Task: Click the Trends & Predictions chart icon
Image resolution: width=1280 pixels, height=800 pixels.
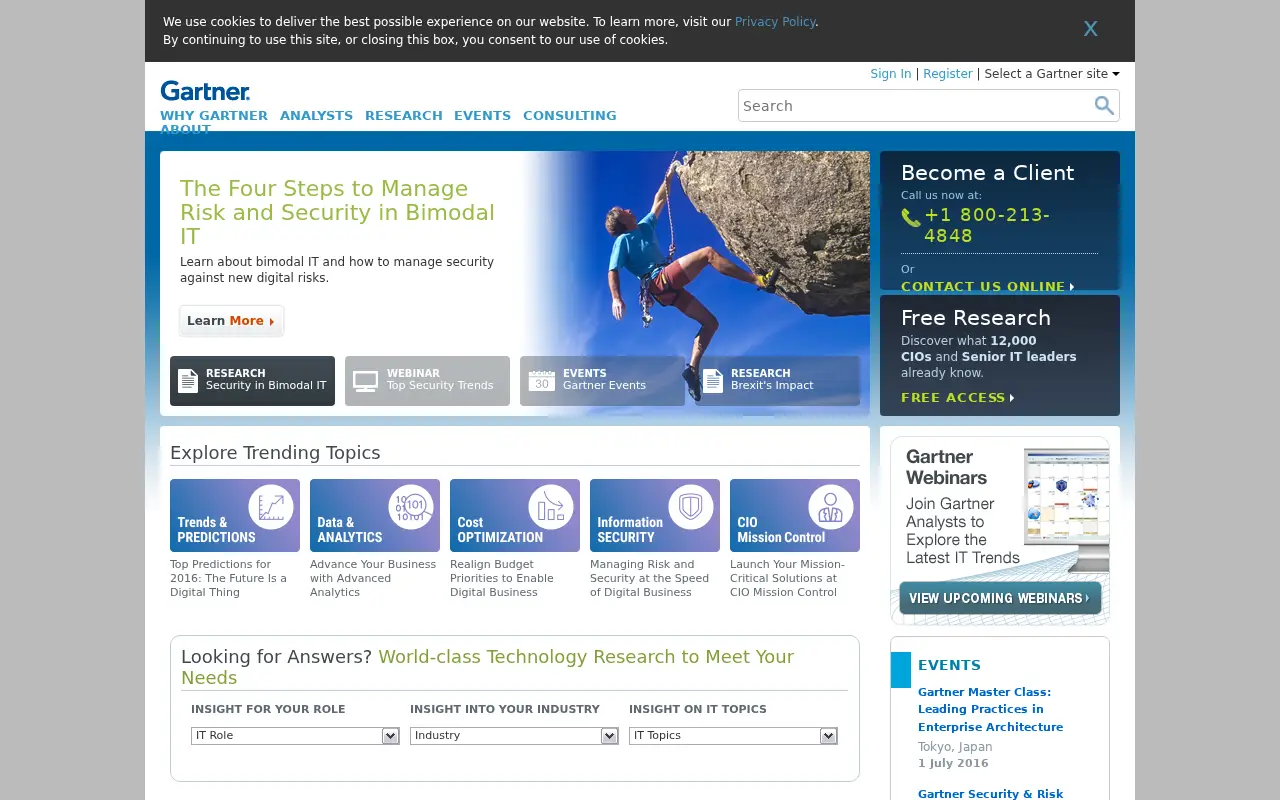Action: [x=271, y=507]
